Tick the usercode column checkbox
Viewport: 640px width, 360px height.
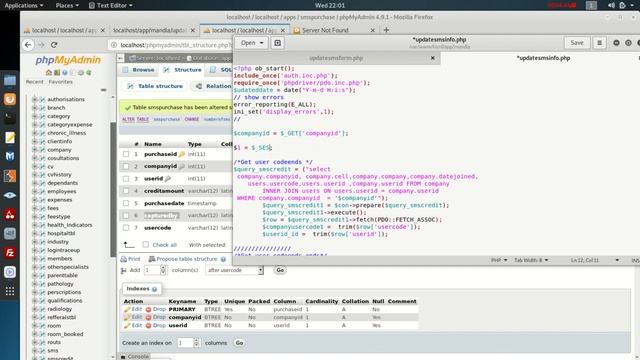click(x=126, y=227)
